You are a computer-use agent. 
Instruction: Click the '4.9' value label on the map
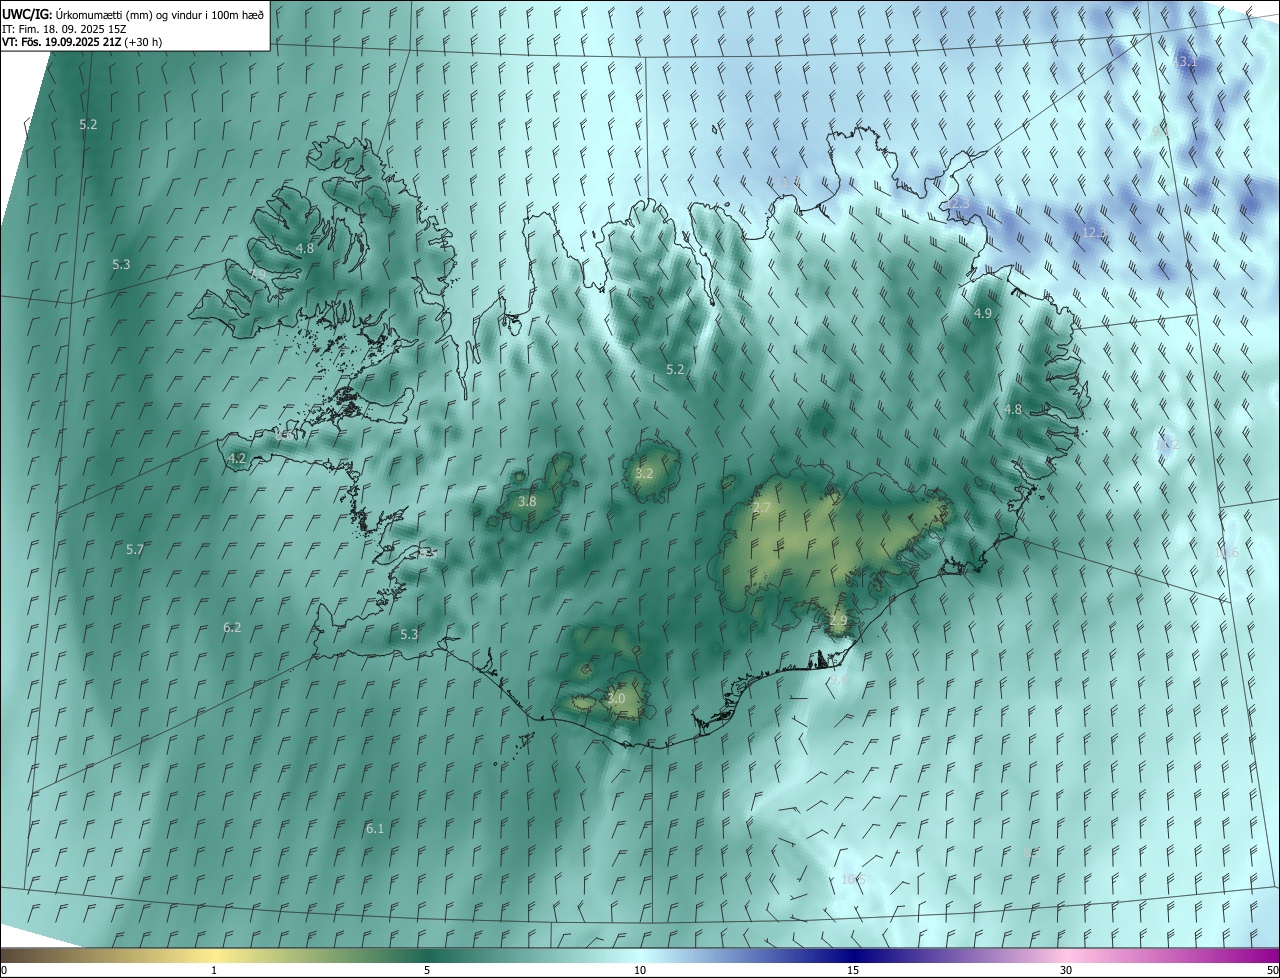[983, 313]
